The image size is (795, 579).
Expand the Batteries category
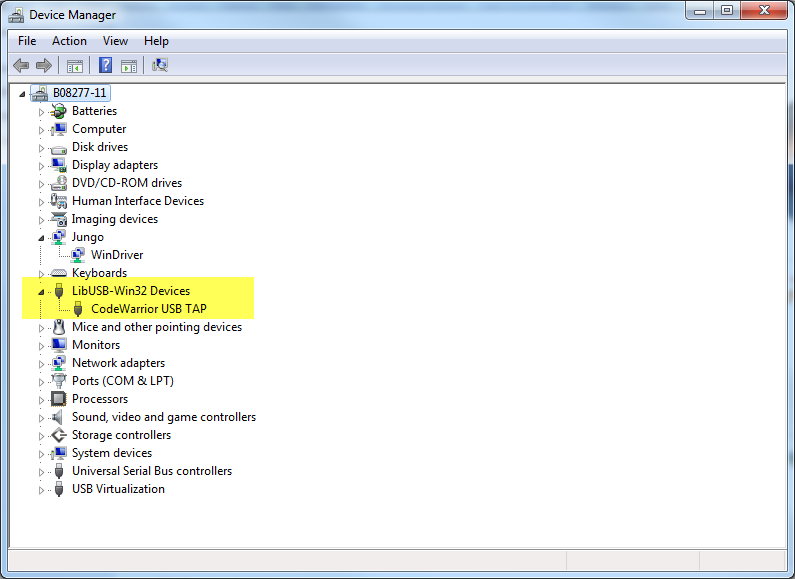[x=41, y=112]
